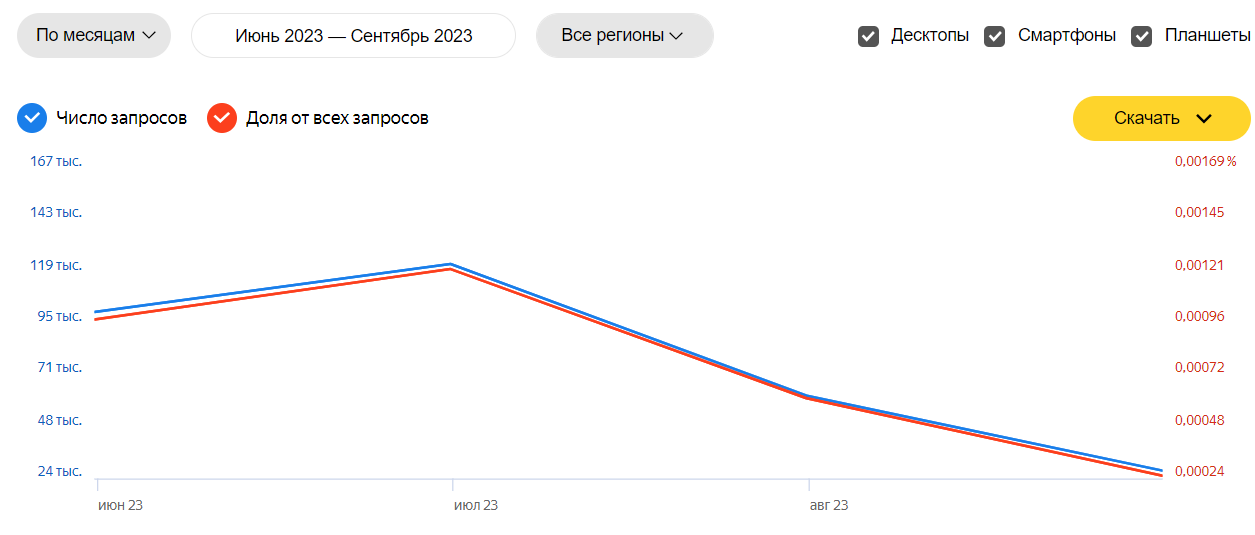Expand the Все регионы dropdown
The image size is (1255, 535).
(x=624, y=36)
